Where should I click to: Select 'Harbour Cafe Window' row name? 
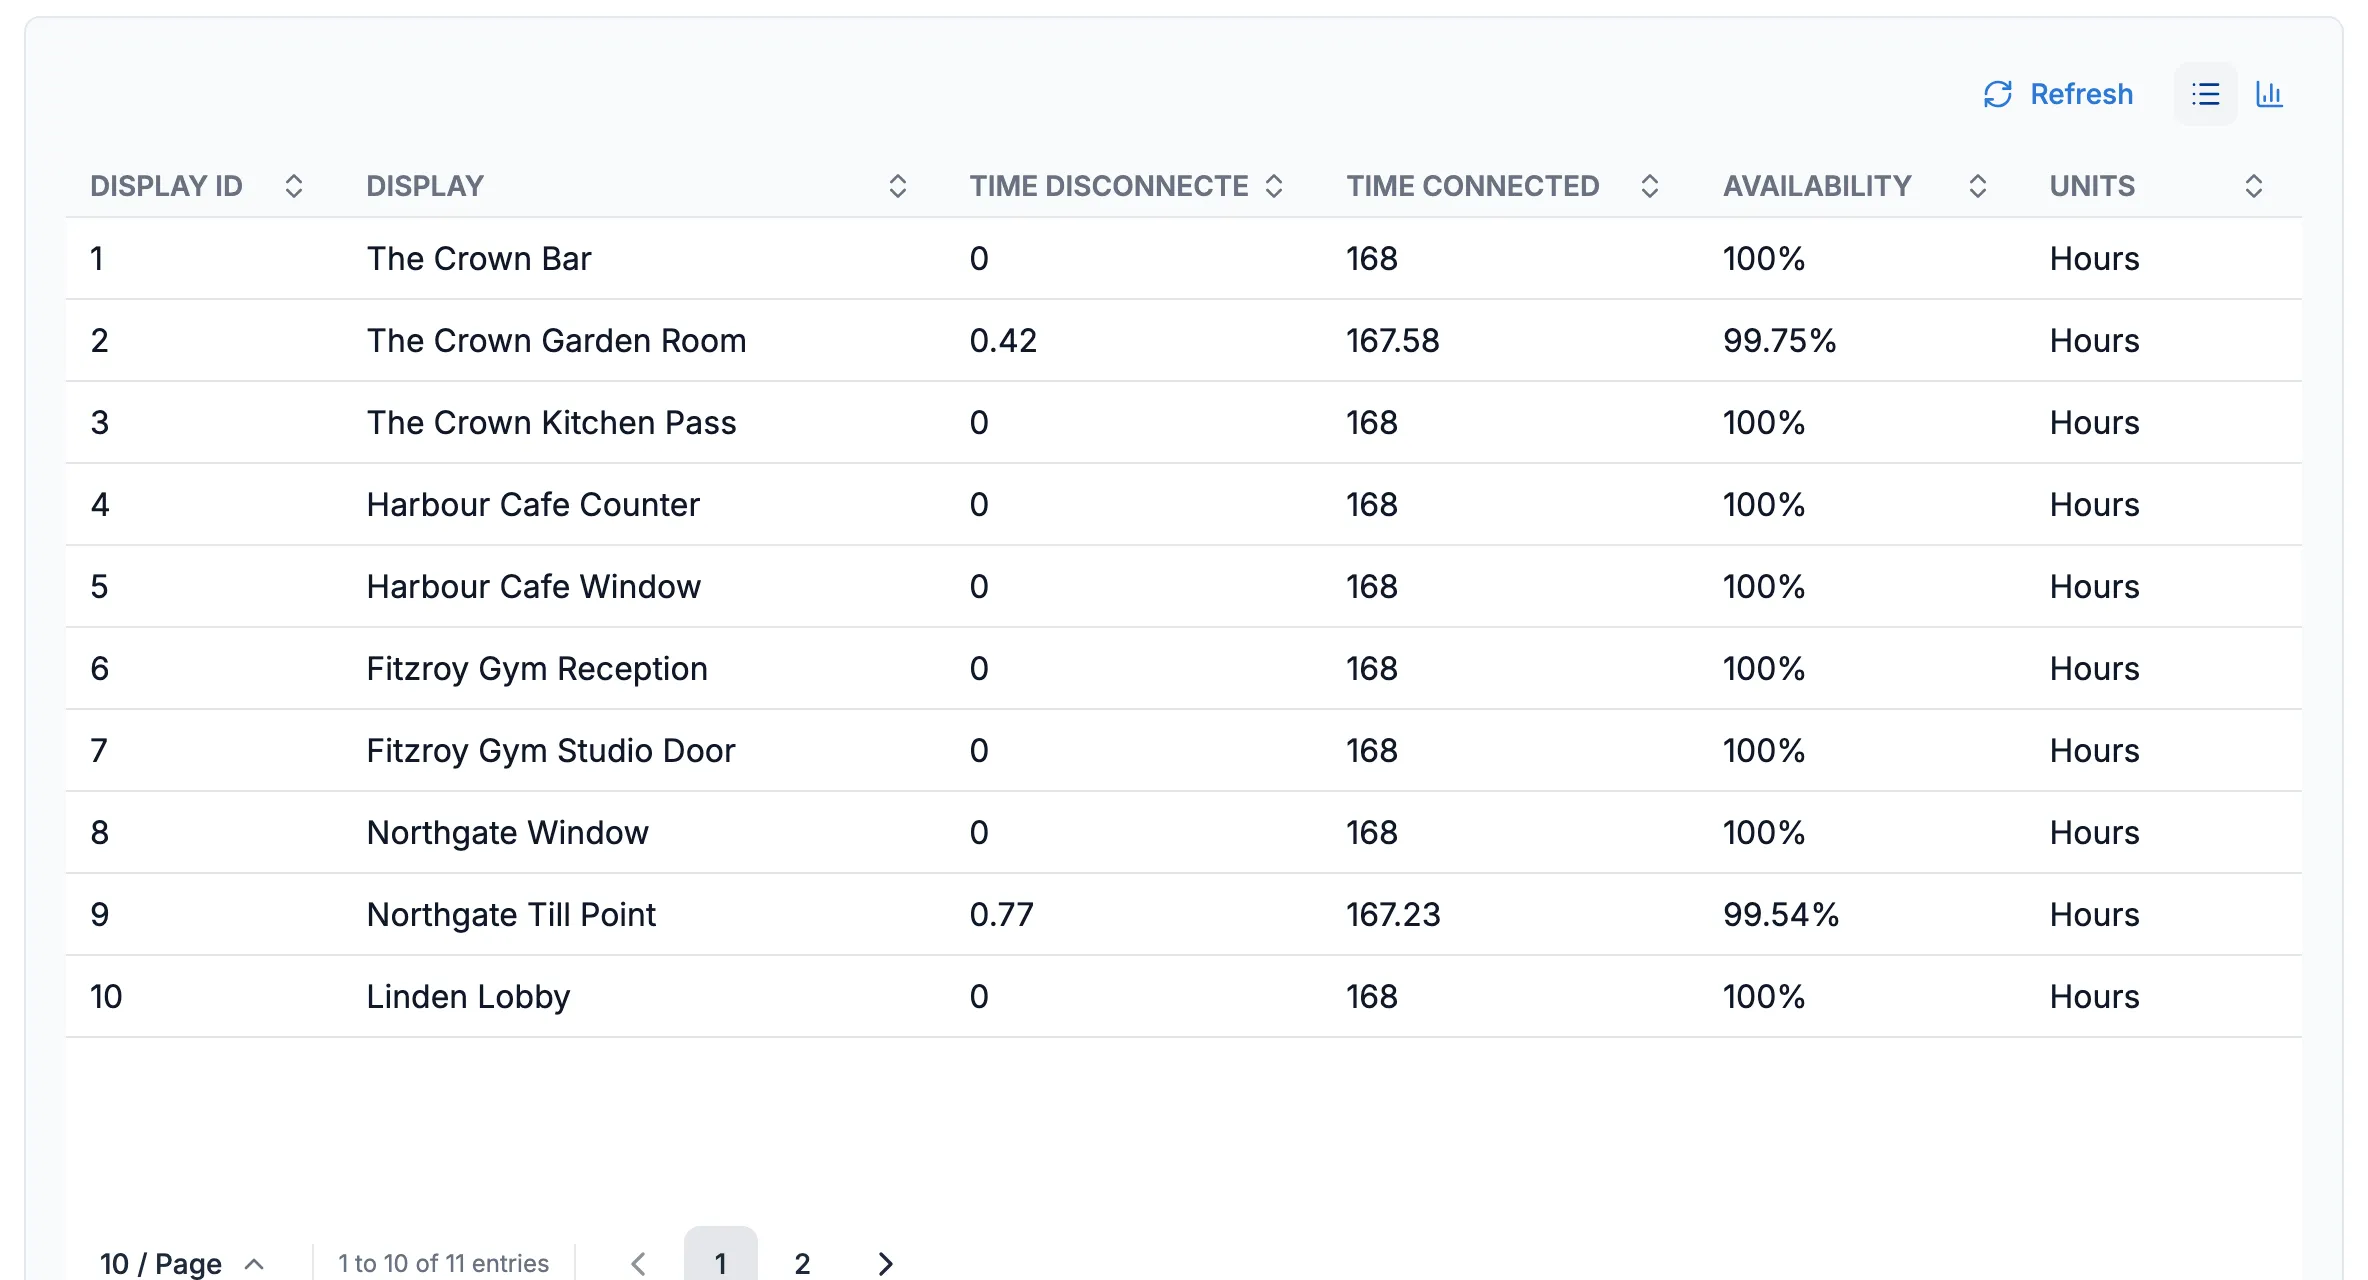534,587
